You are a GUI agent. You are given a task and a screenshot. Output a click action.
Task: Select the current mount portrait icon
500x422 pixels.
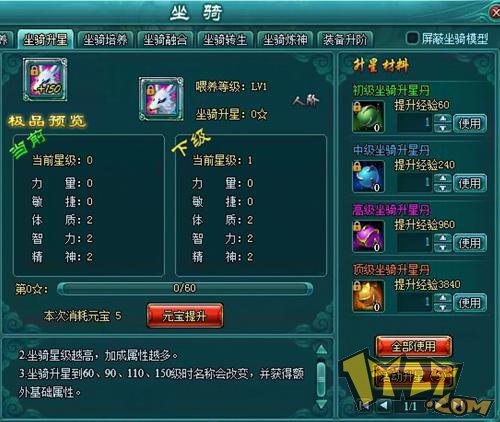(x=161, y=99)
